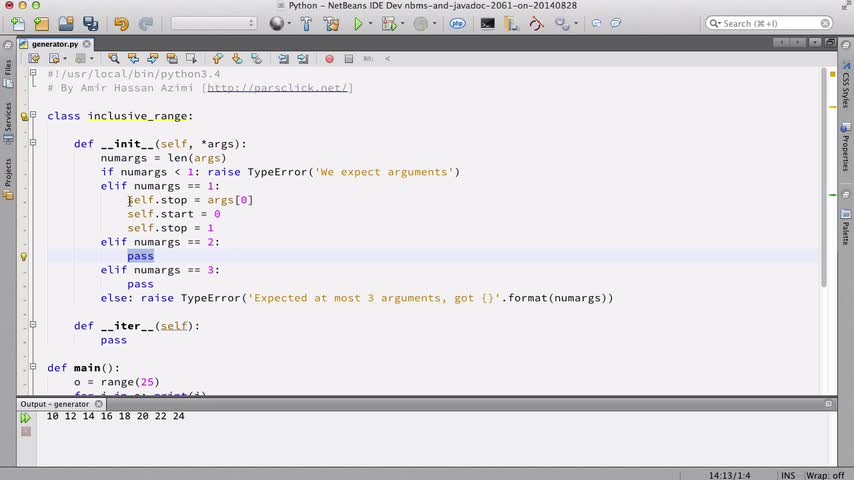854x480 pixels.
Task: Open the Run Project dropdown arrow
Action: point(370,23)
